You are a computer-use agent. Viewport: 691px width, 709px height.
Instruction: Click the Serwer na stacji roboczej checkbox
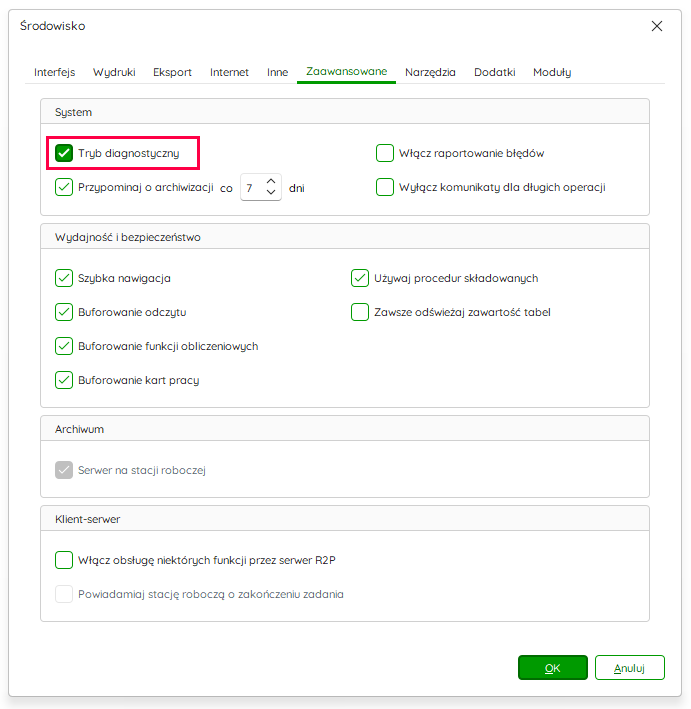64,470
